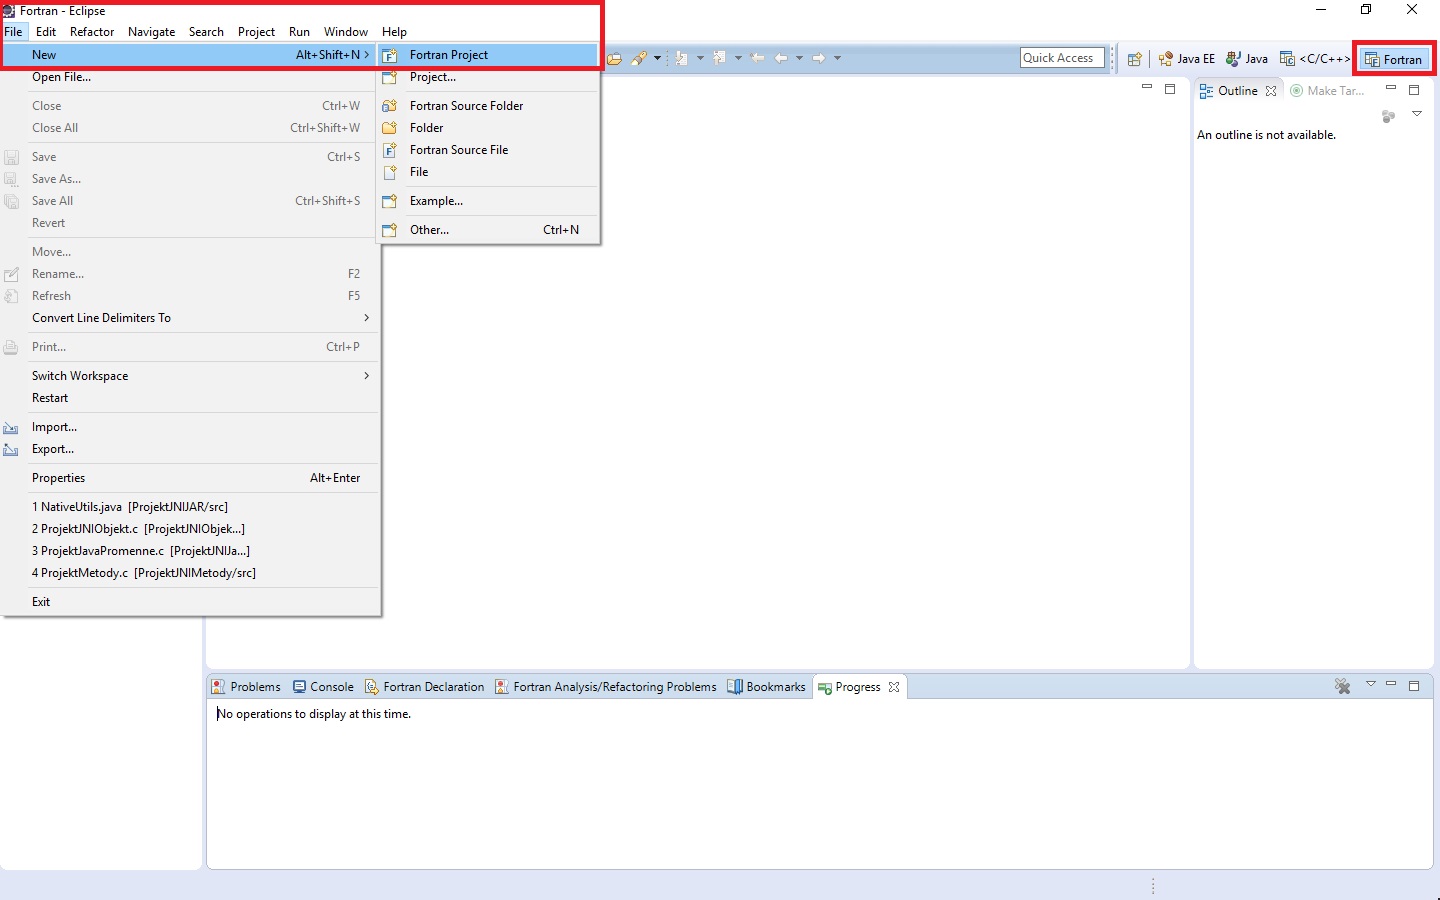Open Fortran Analysis/Refactoring Problems tab
This screenshot has width=1440, height=900.
(x=606, y=687)
